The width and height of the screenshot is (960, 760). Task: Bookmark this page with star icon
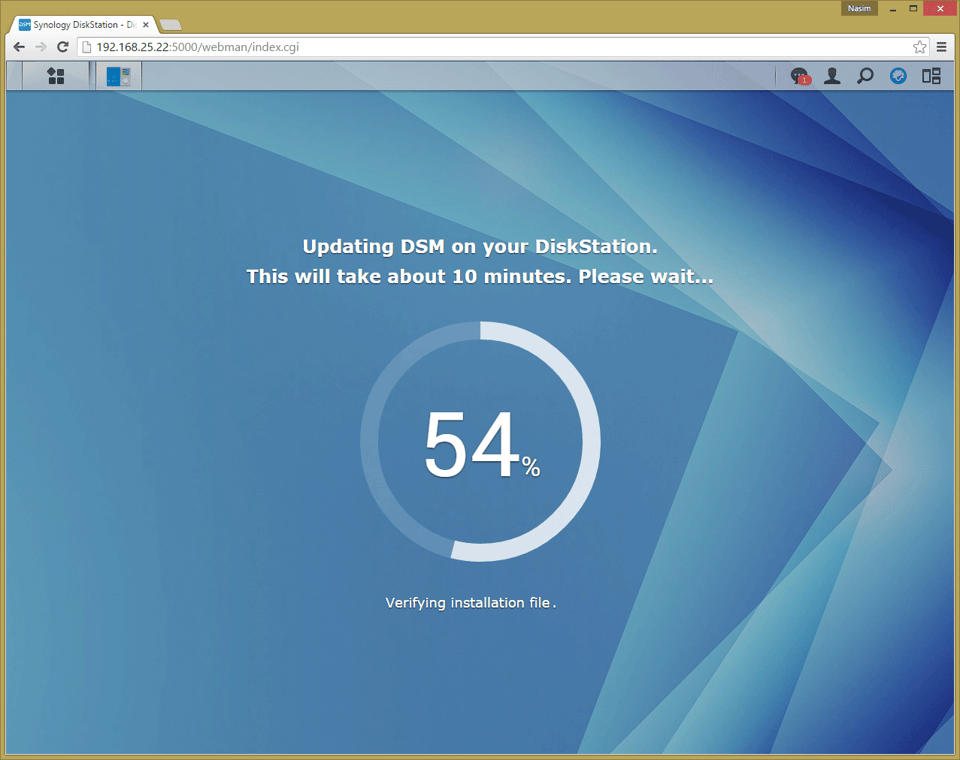919,47
